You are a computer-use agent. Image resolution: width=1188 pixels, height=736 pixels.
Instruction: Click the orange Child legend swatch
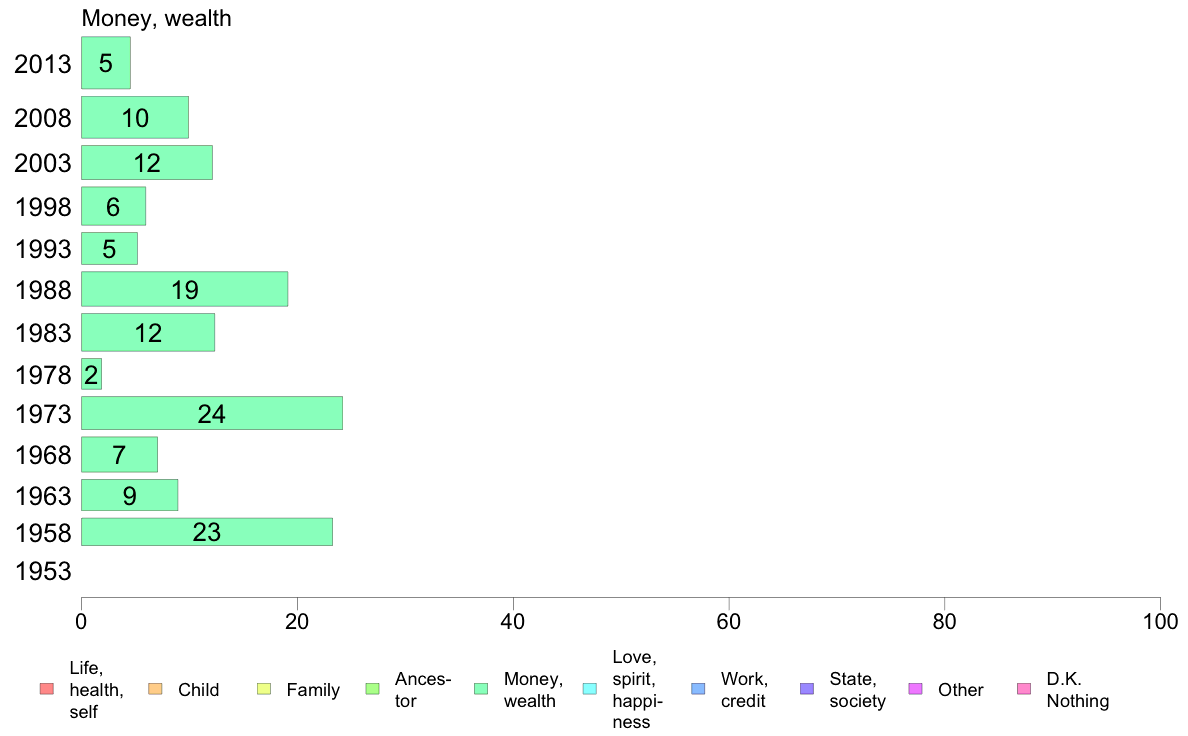[x=155, y=689]
